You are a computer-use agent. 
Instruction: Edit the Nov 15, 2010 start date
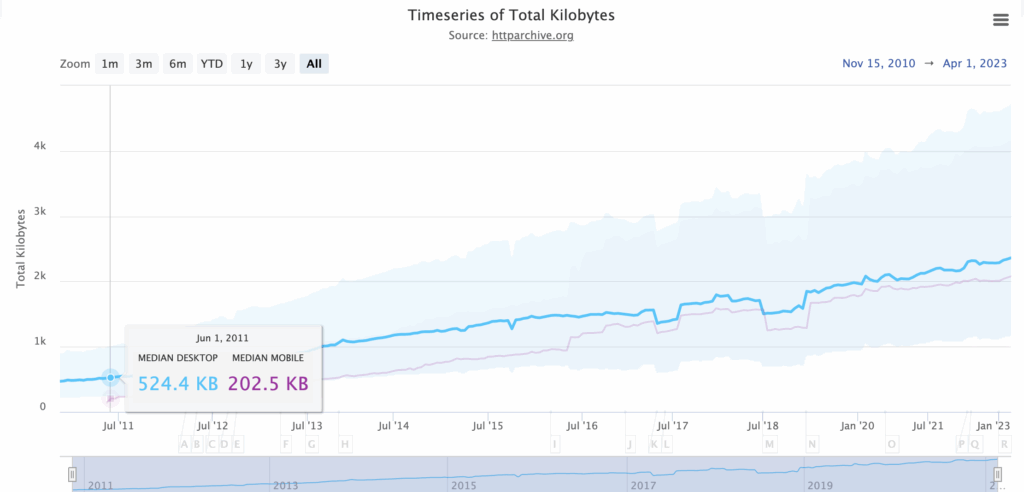[877, 64]
